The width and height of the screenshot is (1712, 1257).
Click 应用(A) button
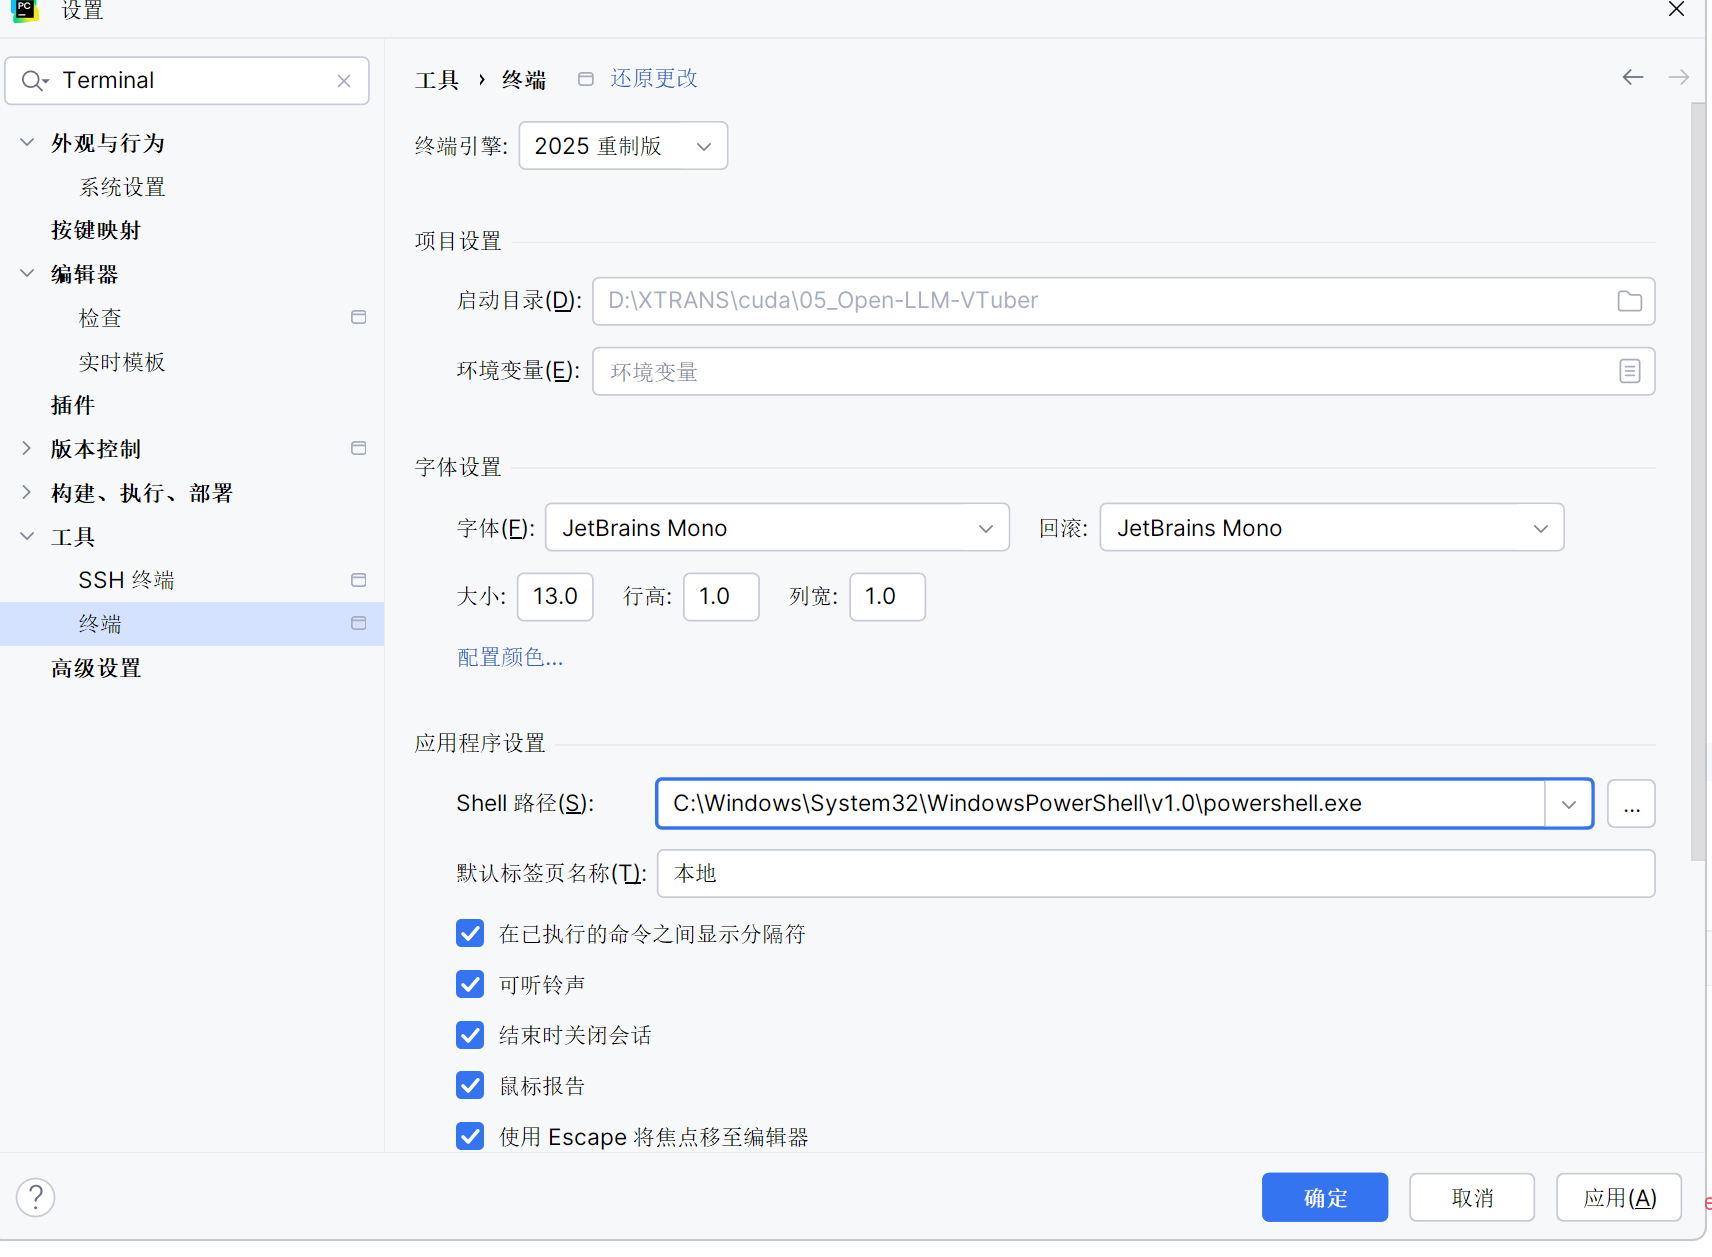pos(1619,1197)
